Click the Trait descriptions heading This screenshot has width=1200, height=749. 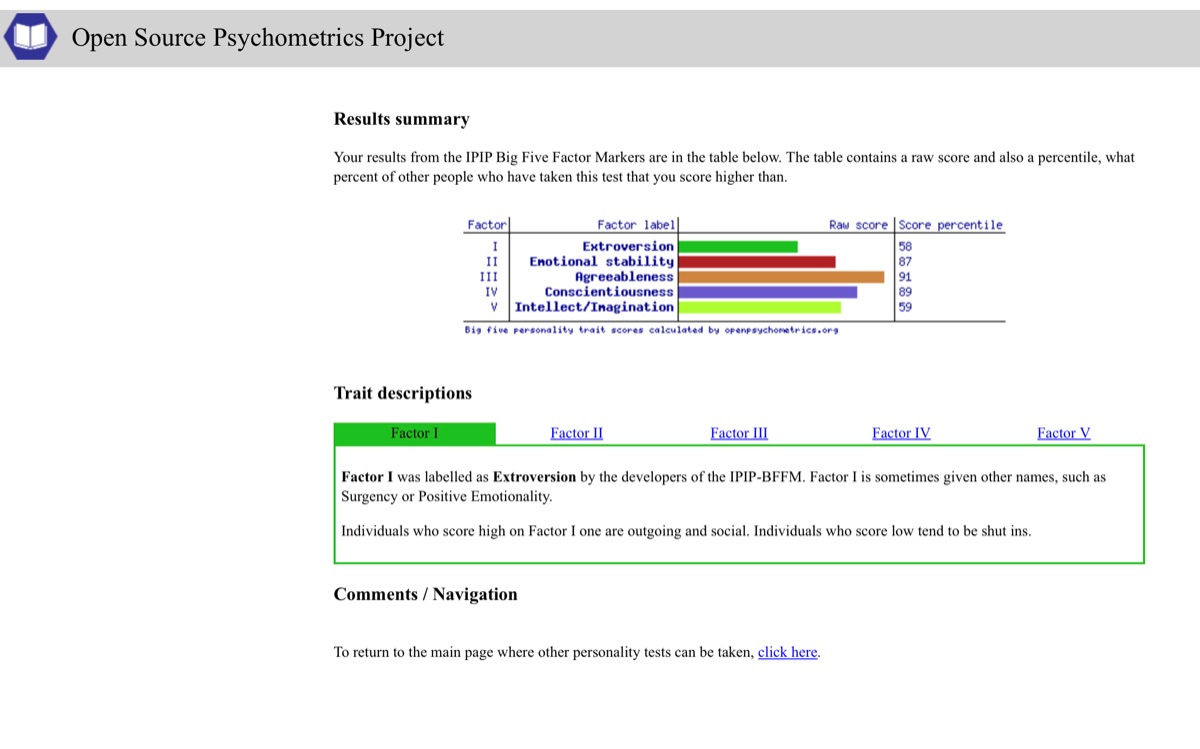pos(402,393)
